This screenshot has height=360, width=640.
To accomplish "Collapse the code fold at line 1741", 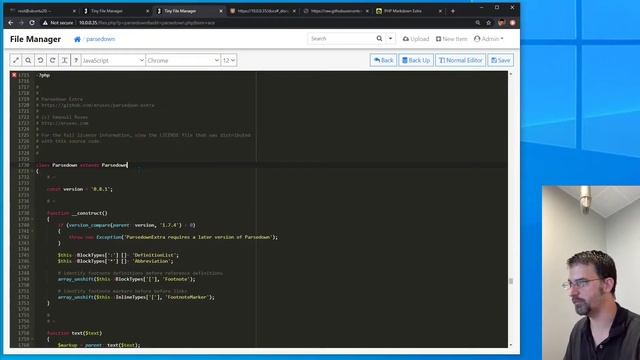I will pos(33,231).
